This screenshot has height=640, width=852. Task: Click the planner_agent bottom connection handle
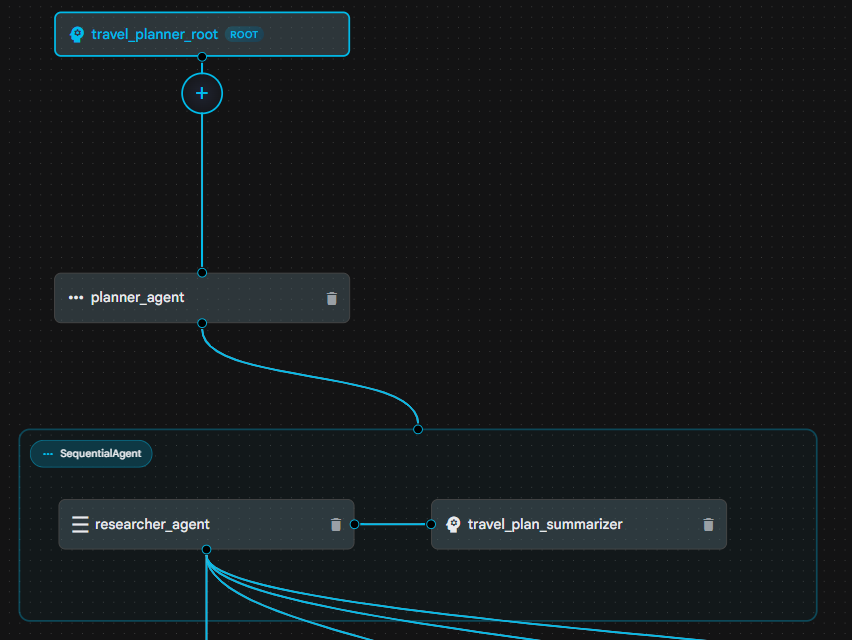[202, 323]
